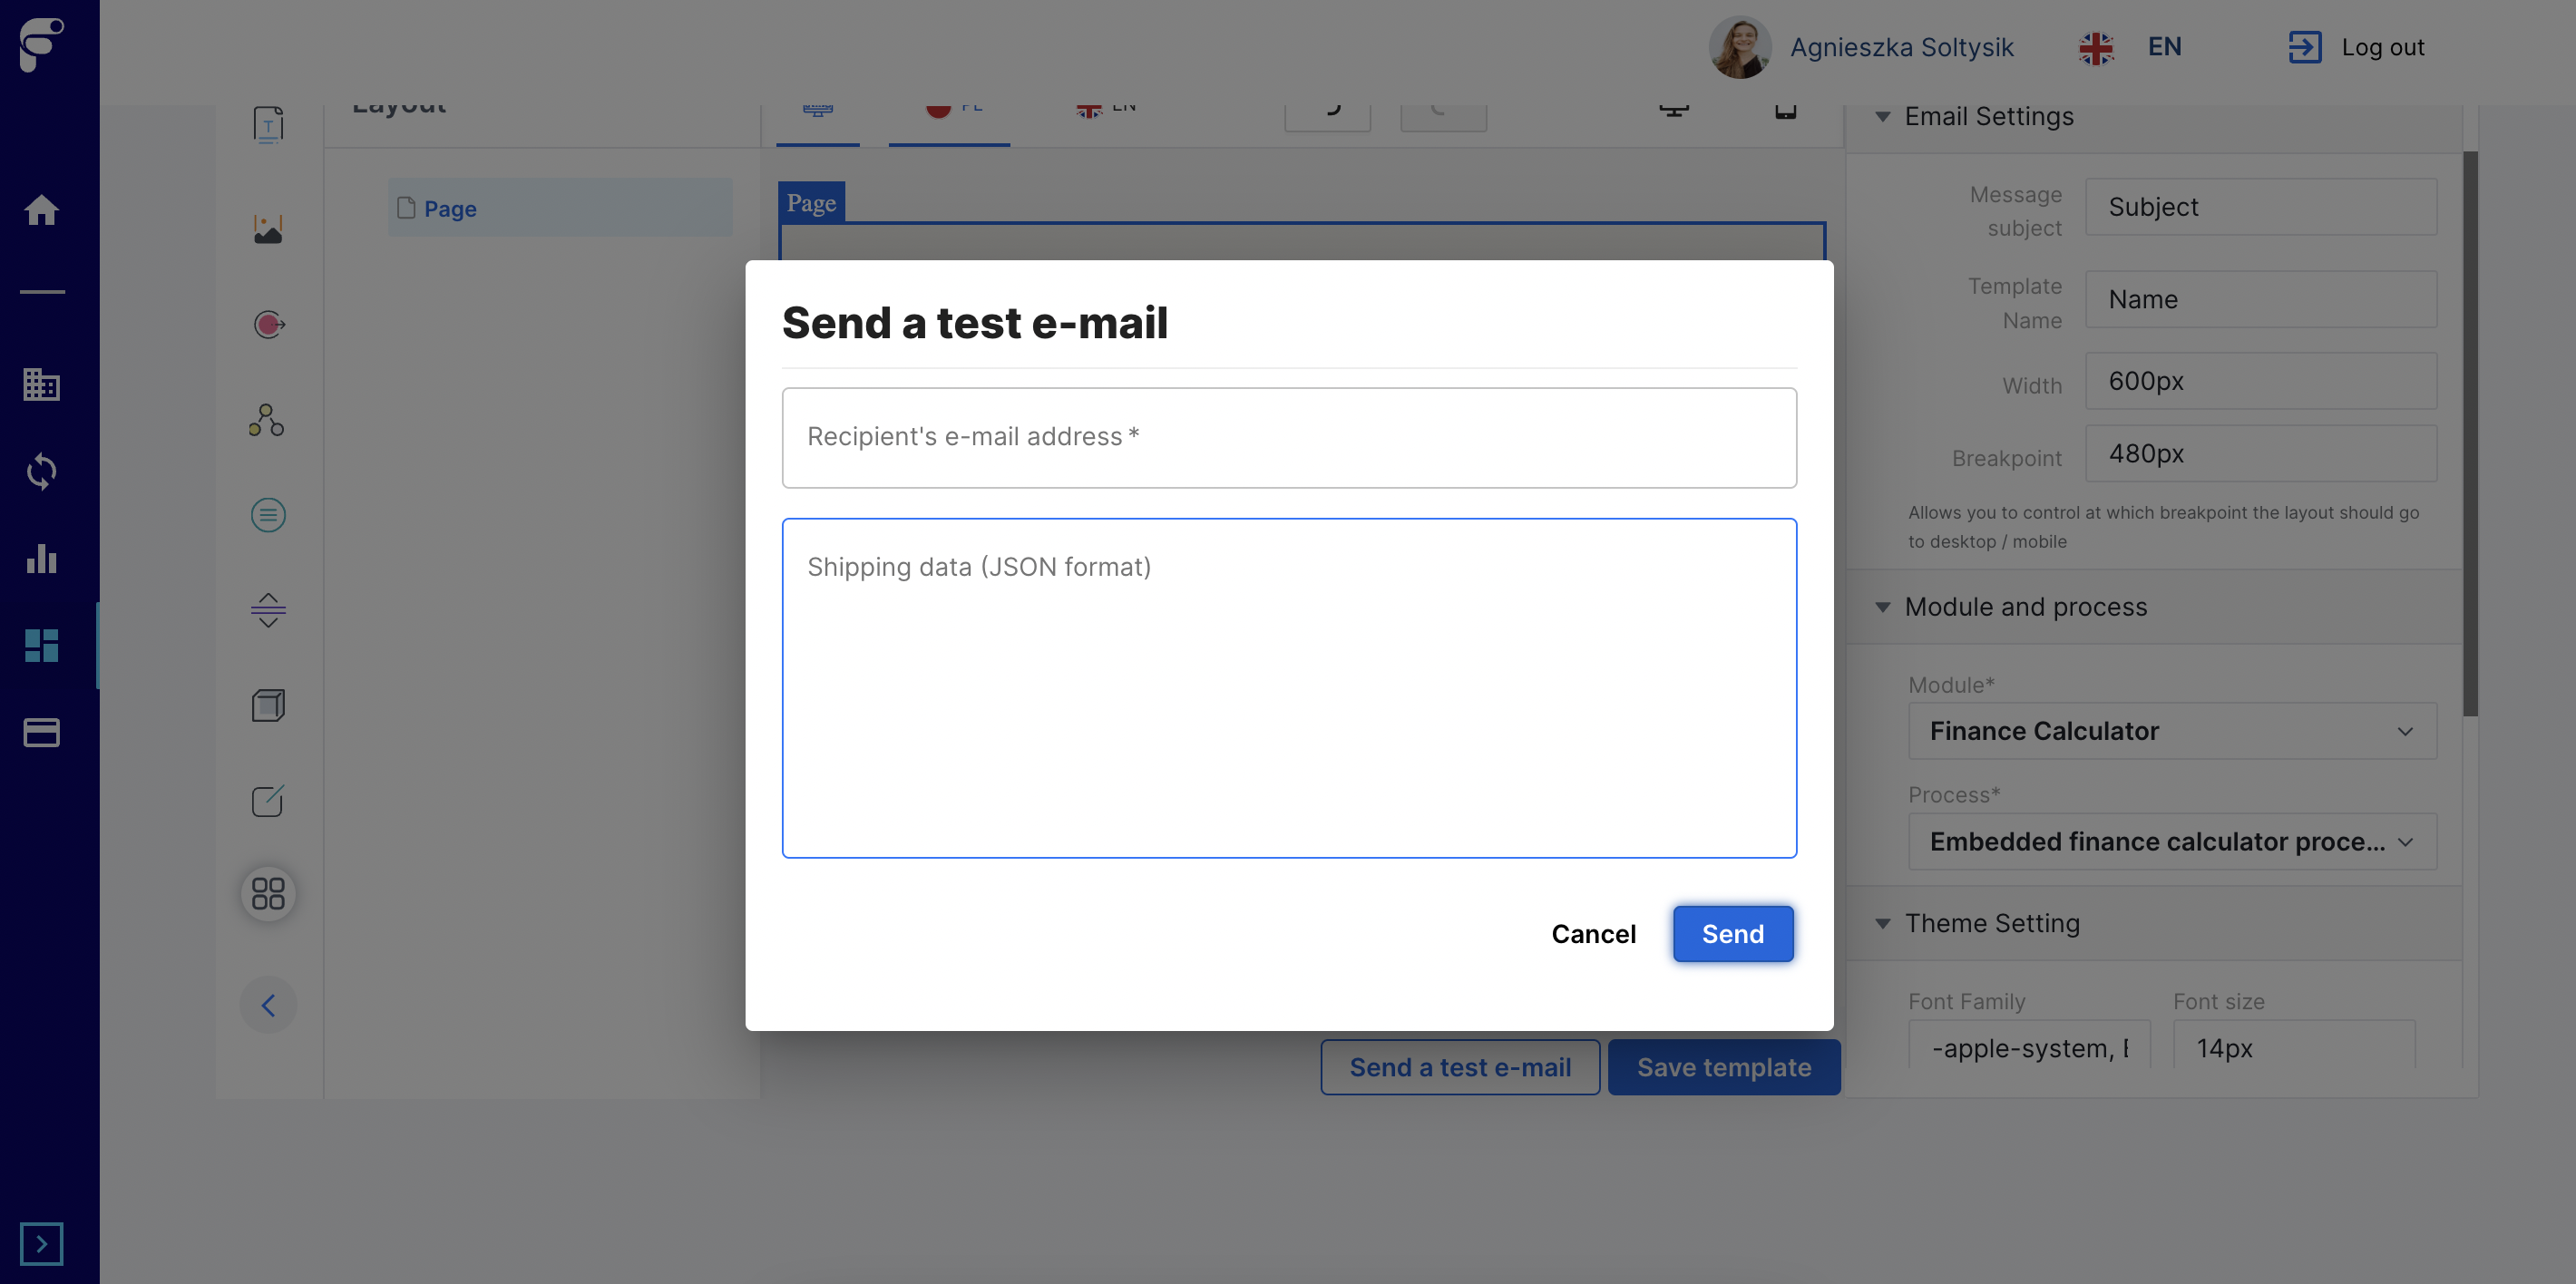Open the analytics bar chart section
This screenshot has width=2576, height=1284.
42,559
